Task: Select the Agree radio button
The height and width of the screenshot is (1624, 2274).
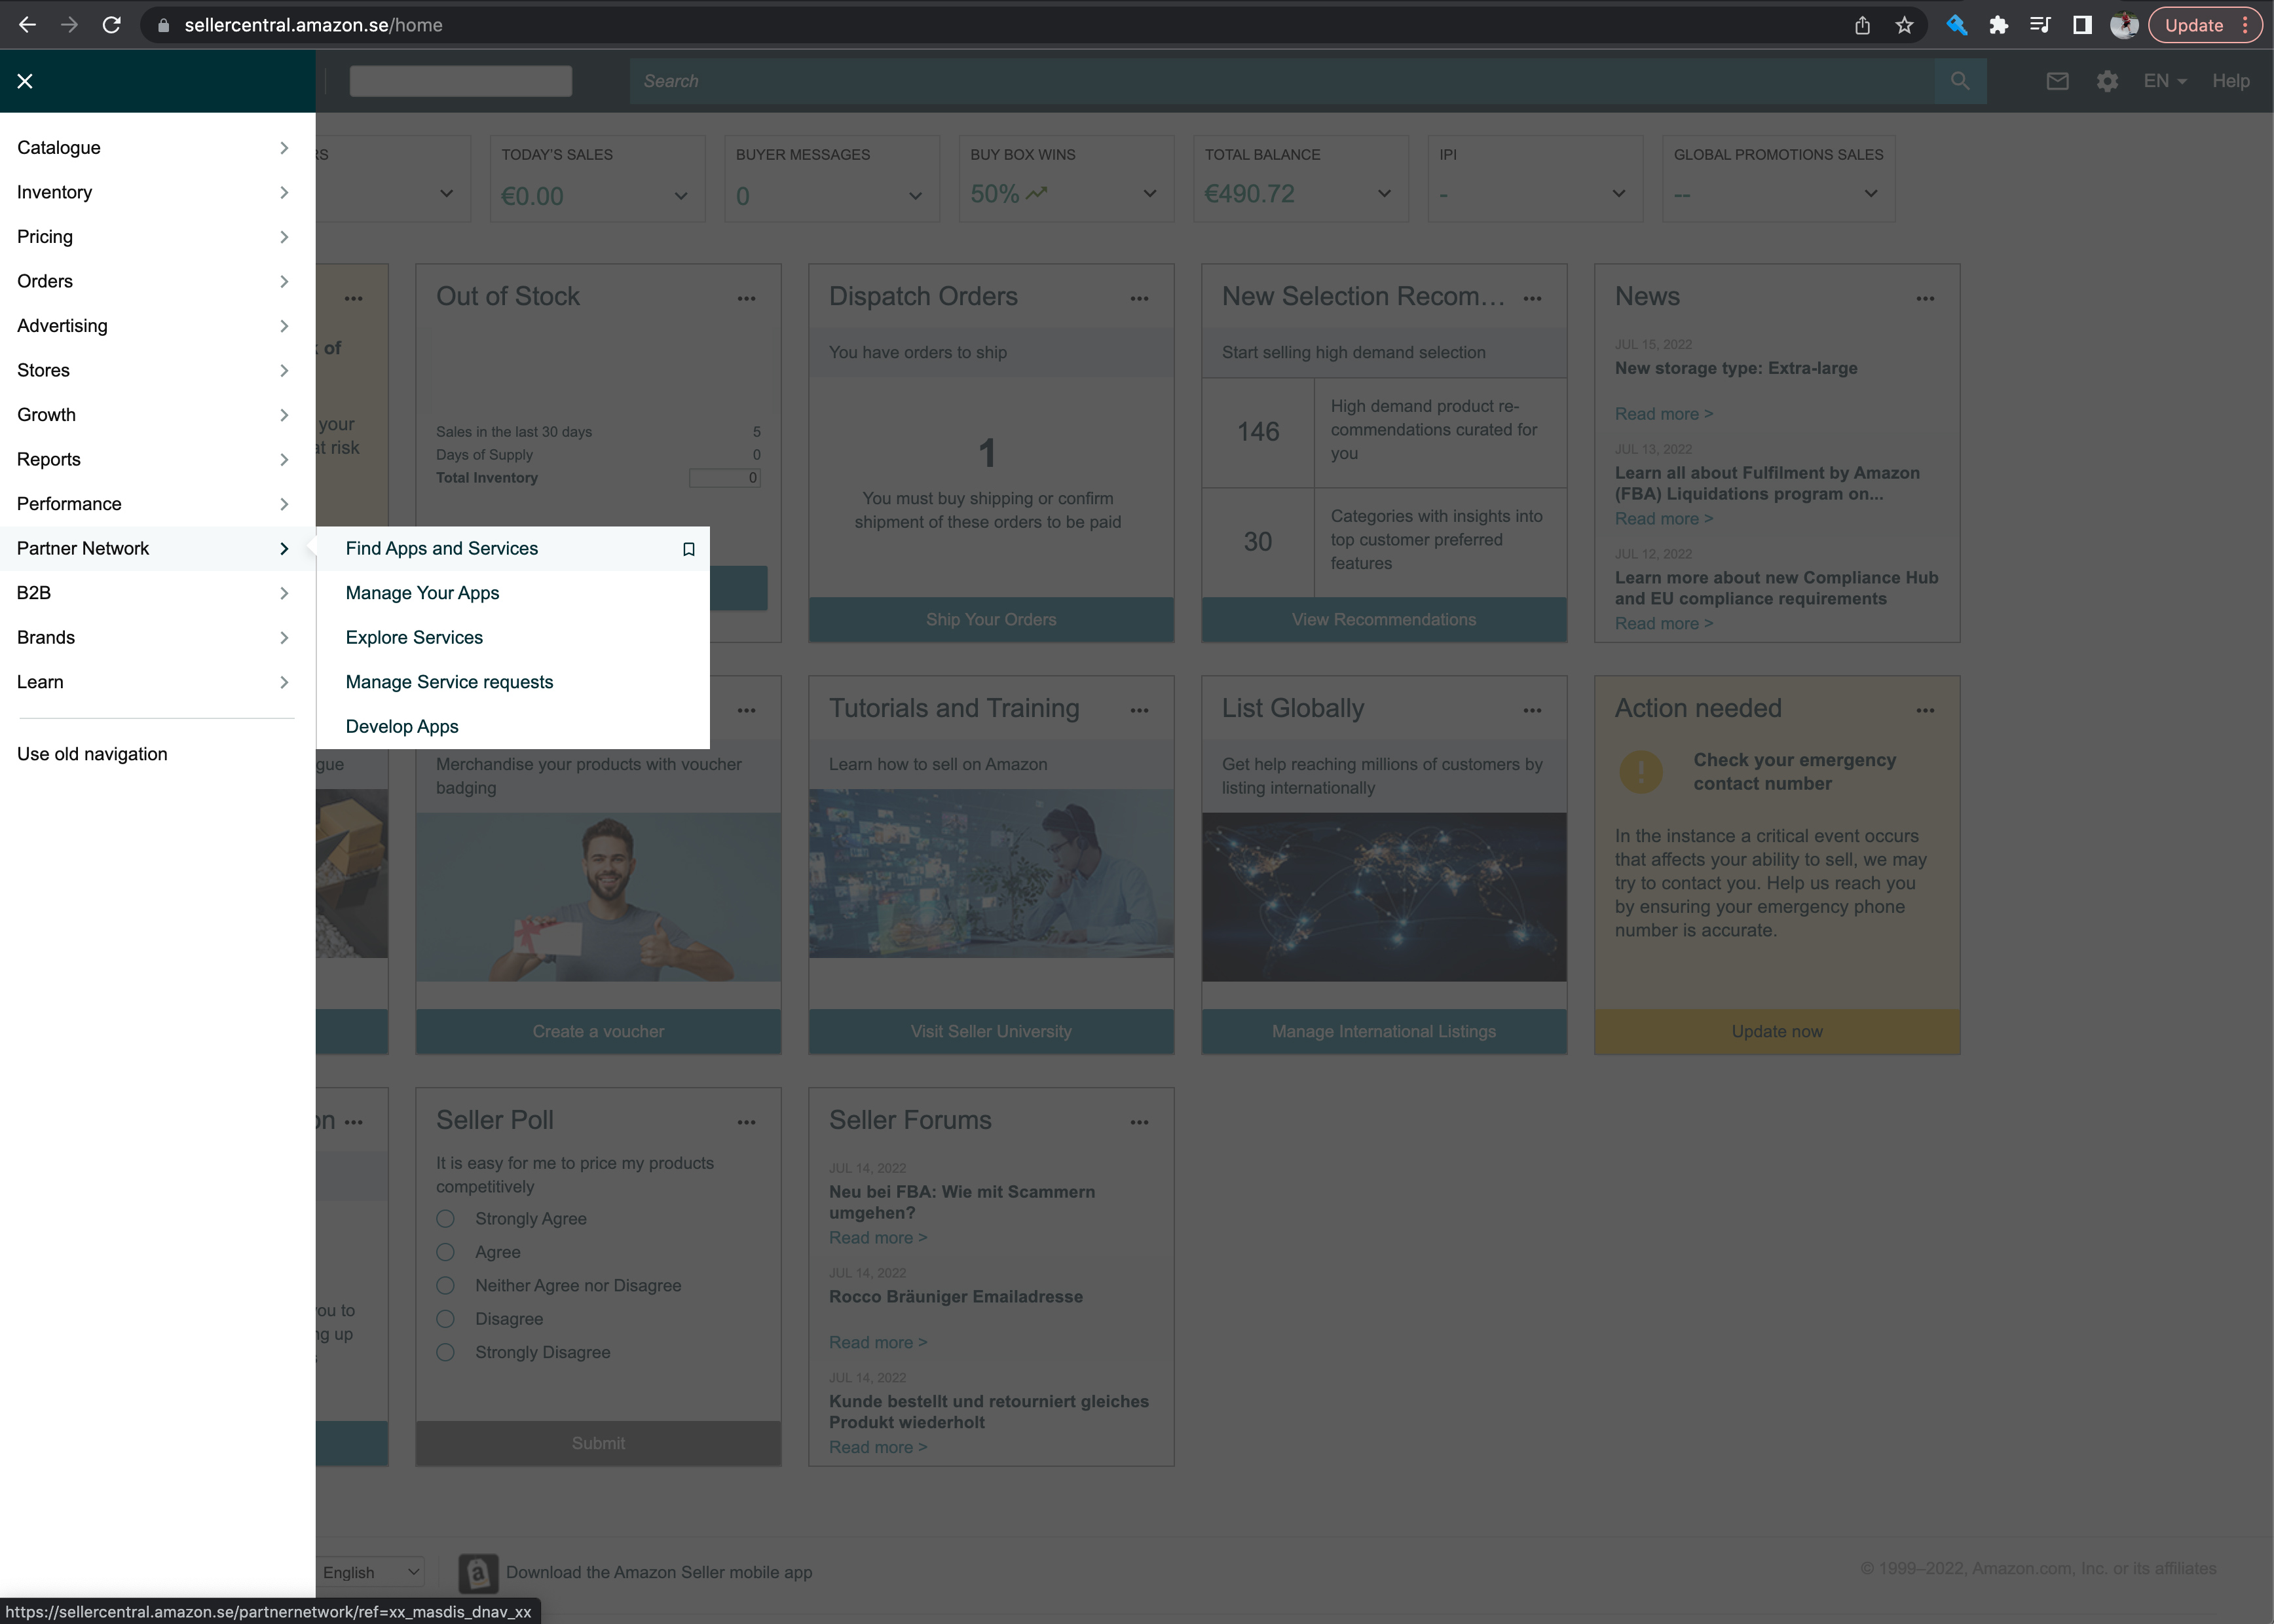Action: click(446, 1252)
